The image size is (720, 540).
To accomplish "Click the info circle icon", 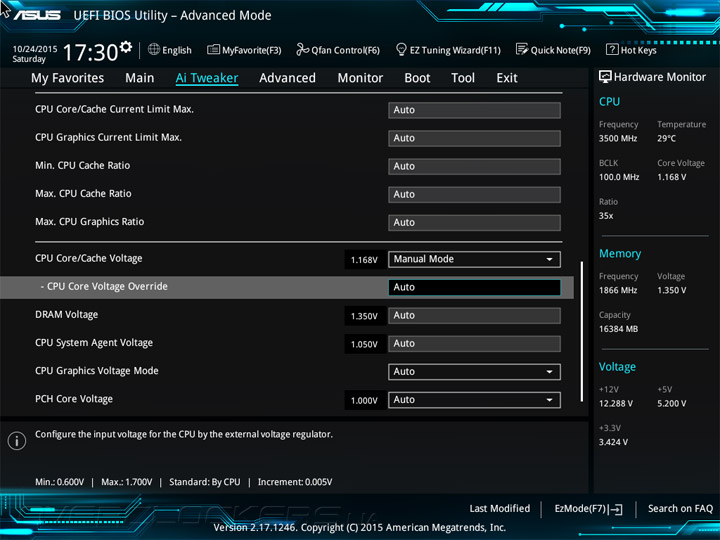I will 17,441.
